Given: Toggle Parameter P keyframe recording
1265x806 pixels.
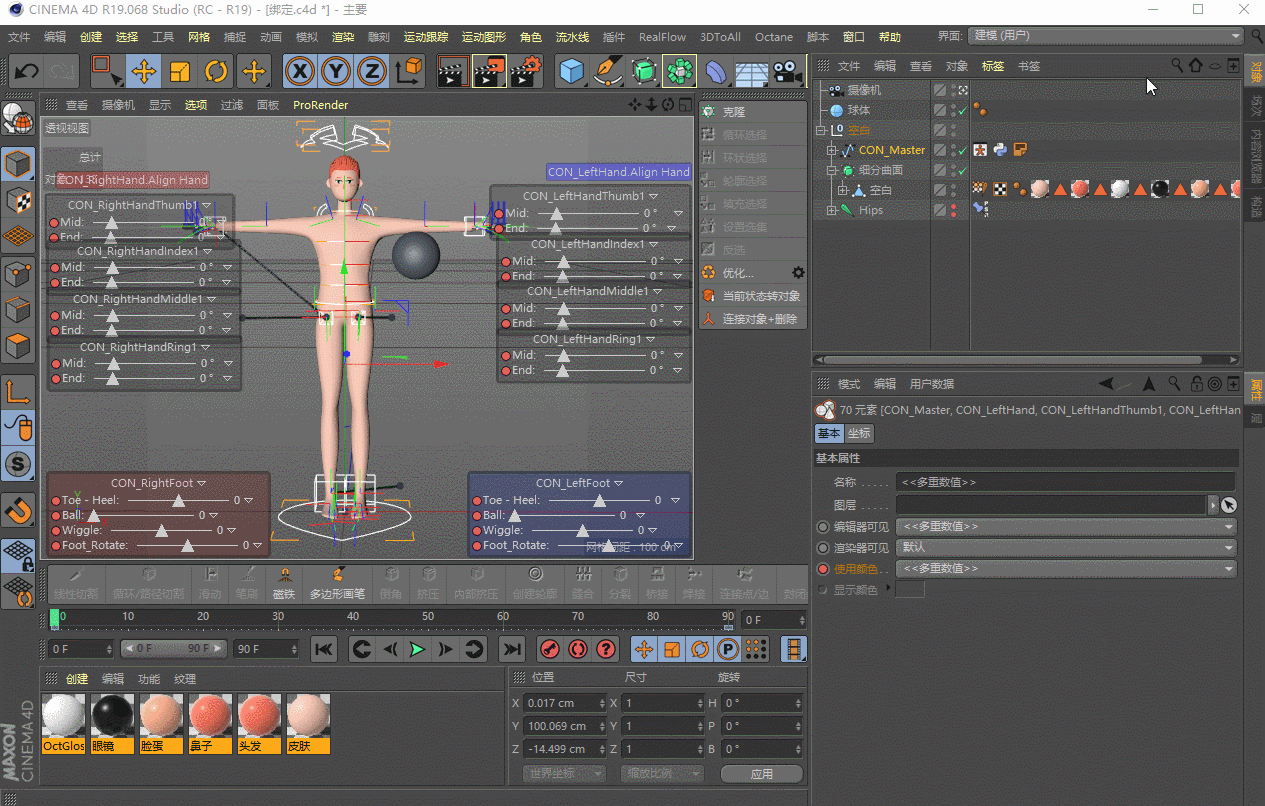Looking at the screenshot, I should (x=728, y=649).
